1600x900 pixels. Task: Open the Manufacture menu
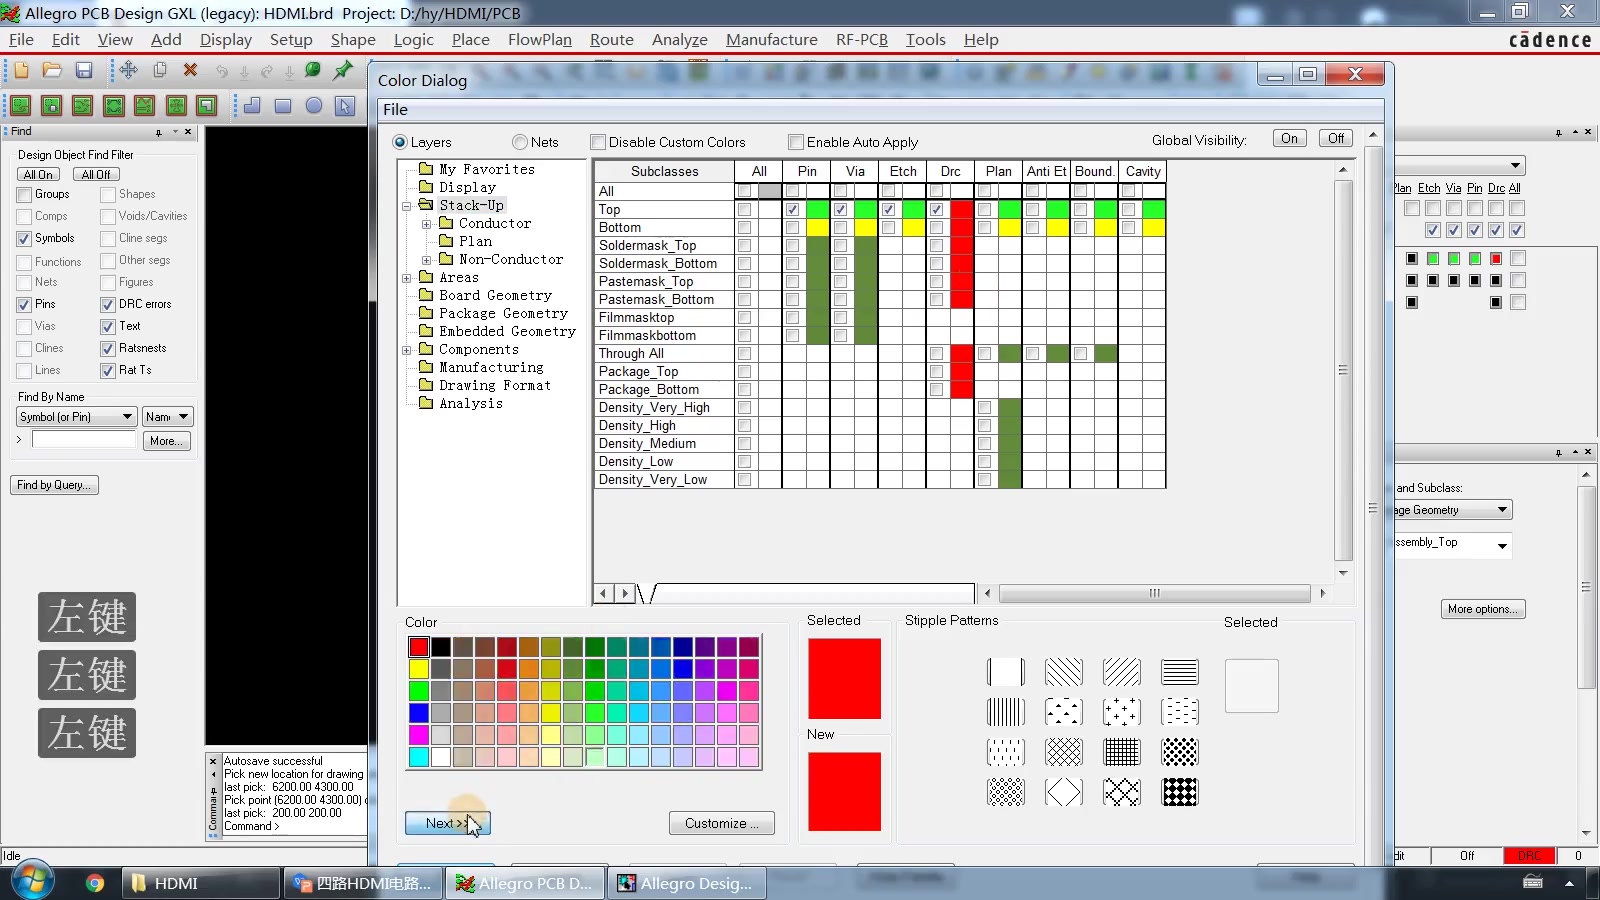point(771,39)
